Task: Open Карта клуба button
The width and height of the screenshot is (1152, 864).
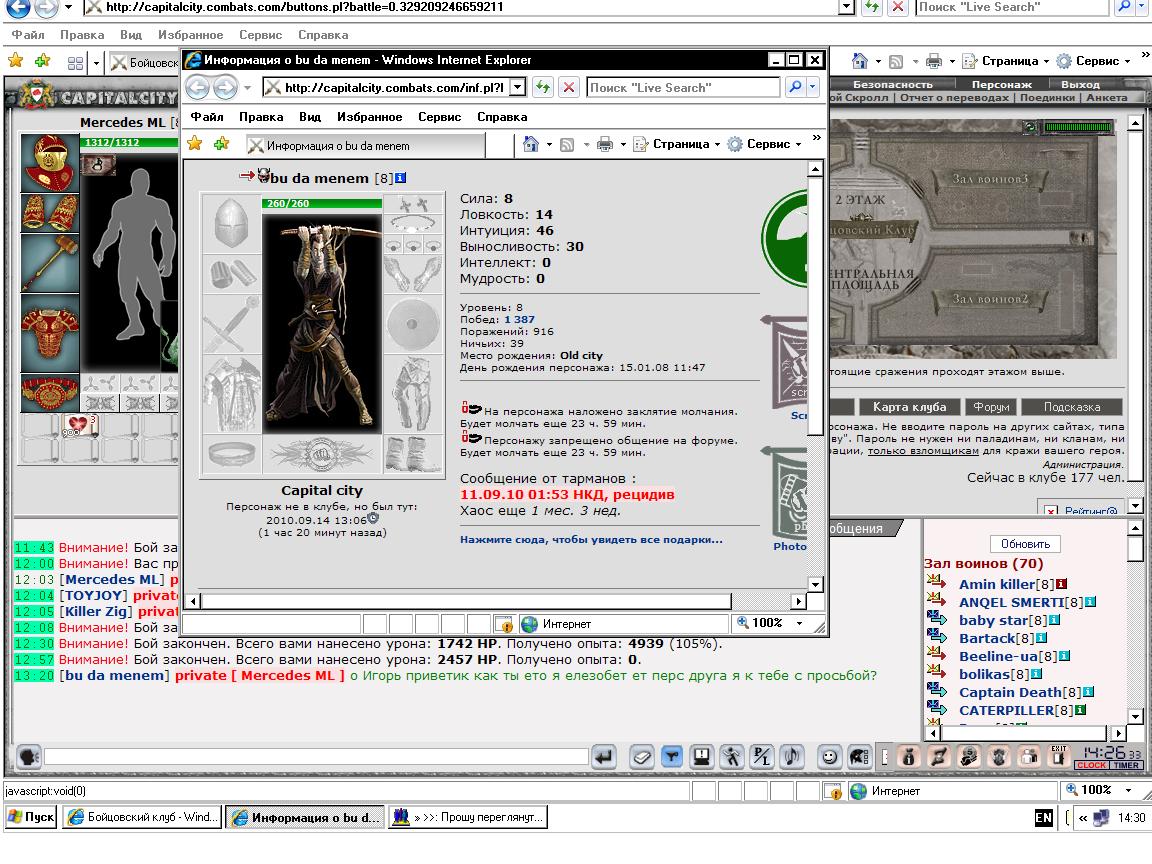Action: click(x=910, y=406)
